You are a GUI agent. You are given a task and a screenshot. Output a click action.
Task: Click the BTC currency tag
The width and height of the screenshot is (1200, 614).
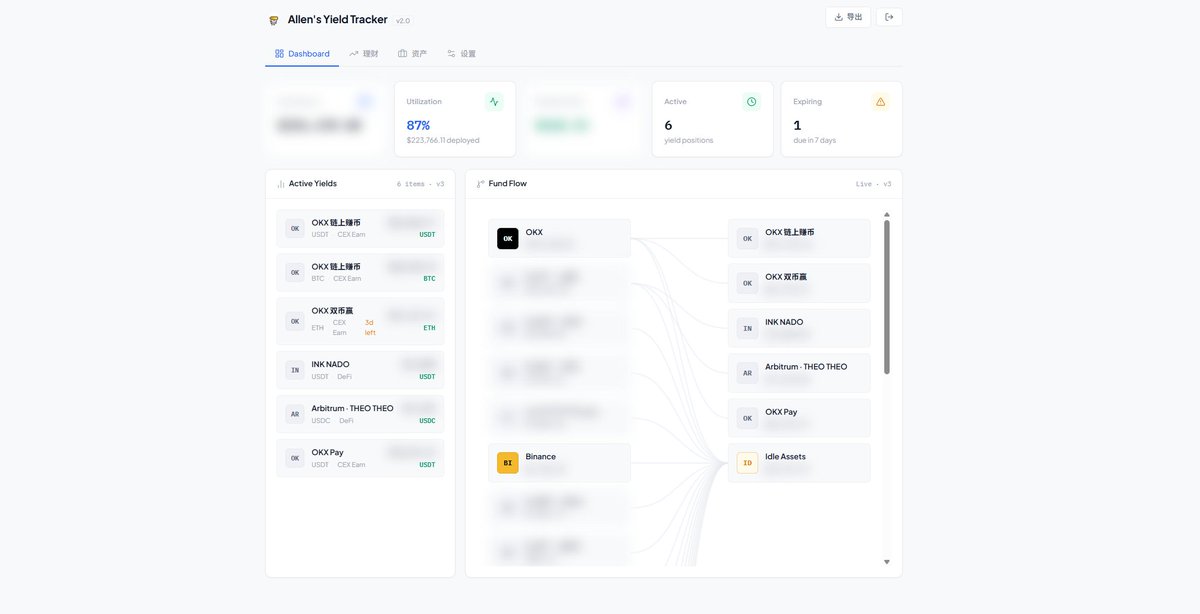tap(429, 279)
